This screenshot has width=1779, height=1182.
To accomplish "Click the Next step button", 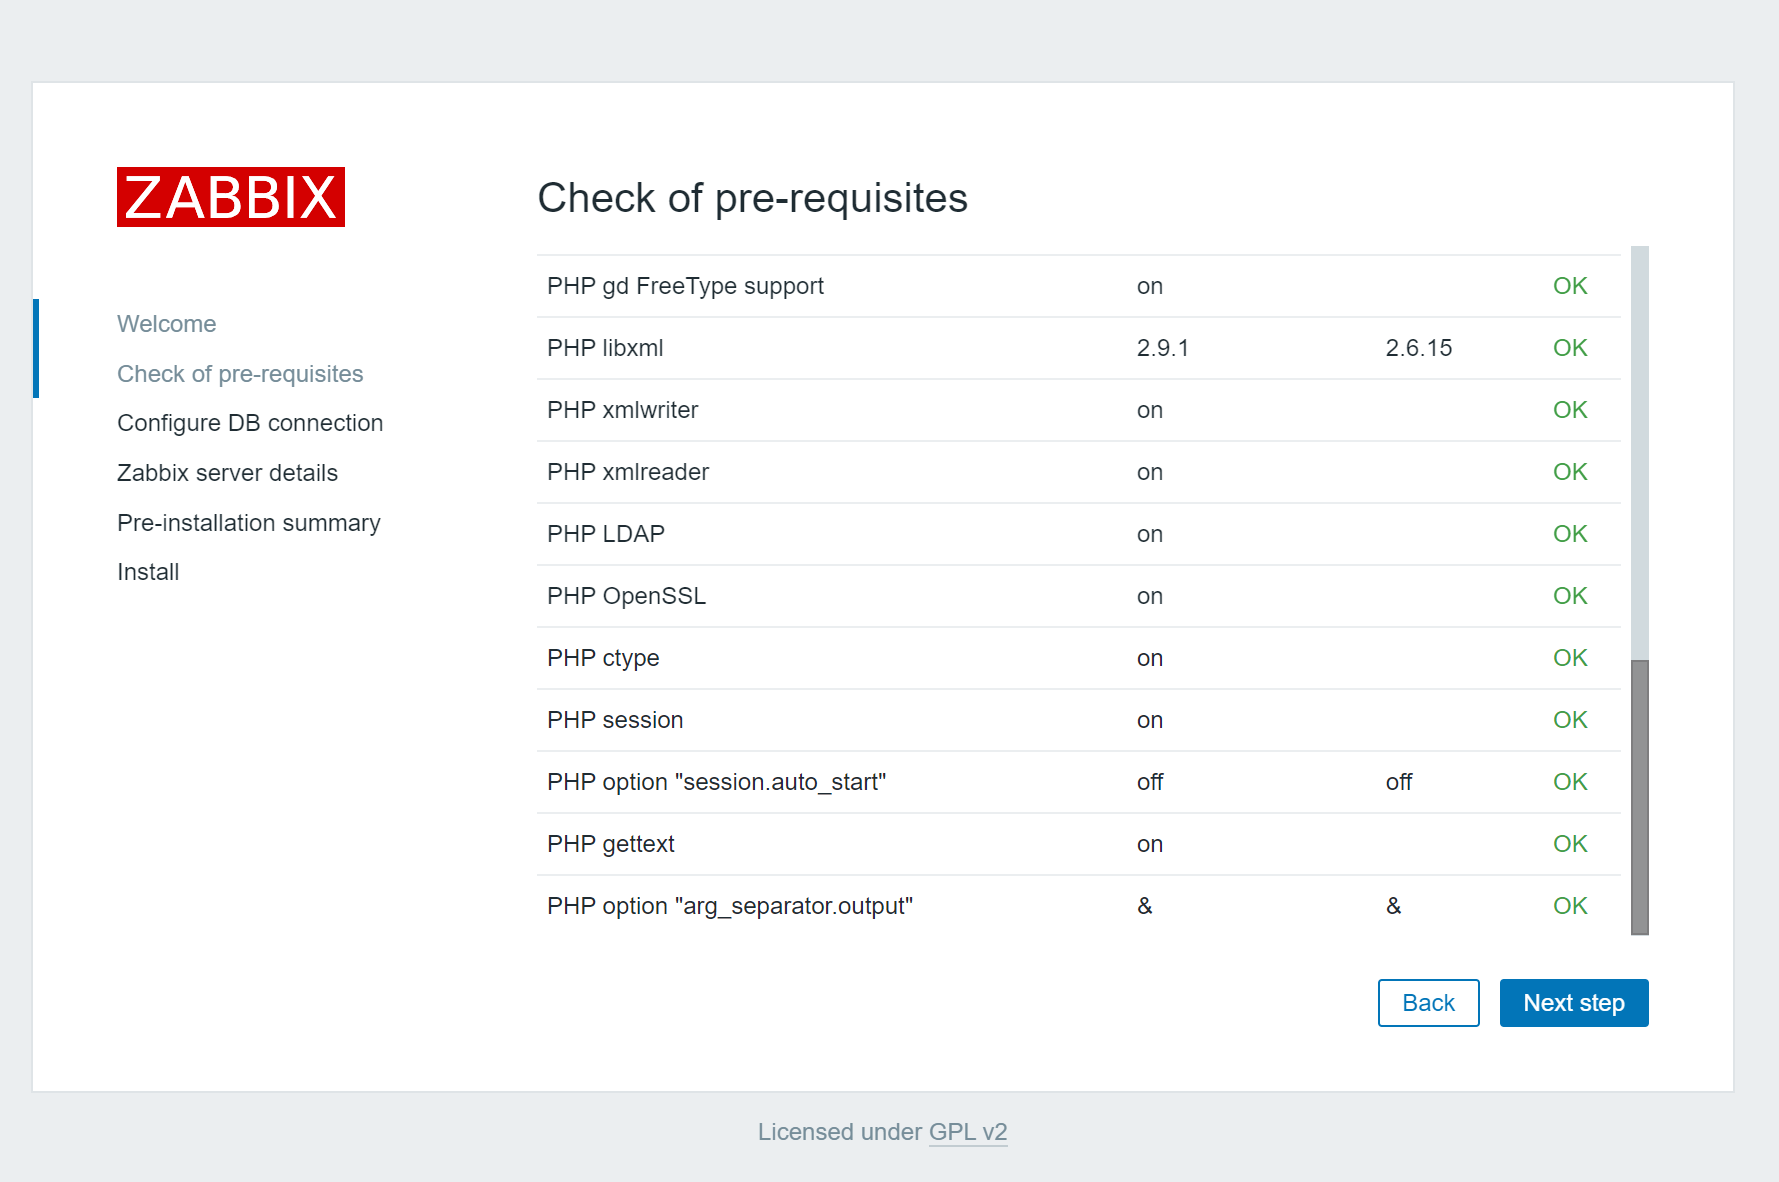I will pyautogui.click(x=1573, y=1003).
